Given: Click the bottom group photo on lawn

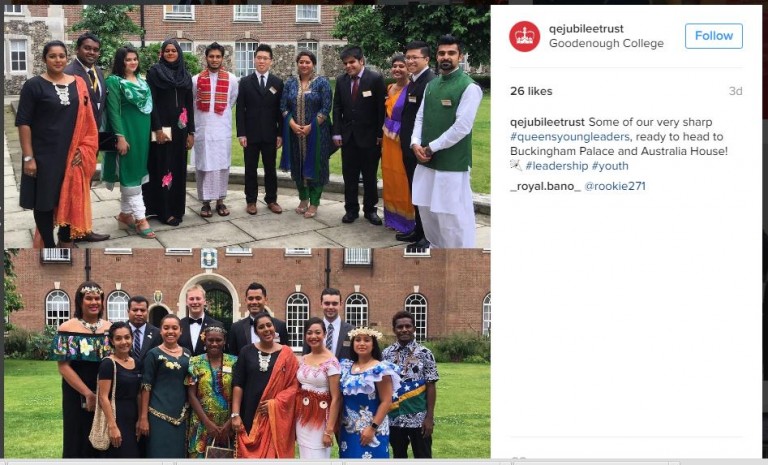Looking at the screenshot, I should [x=247, y=353].
